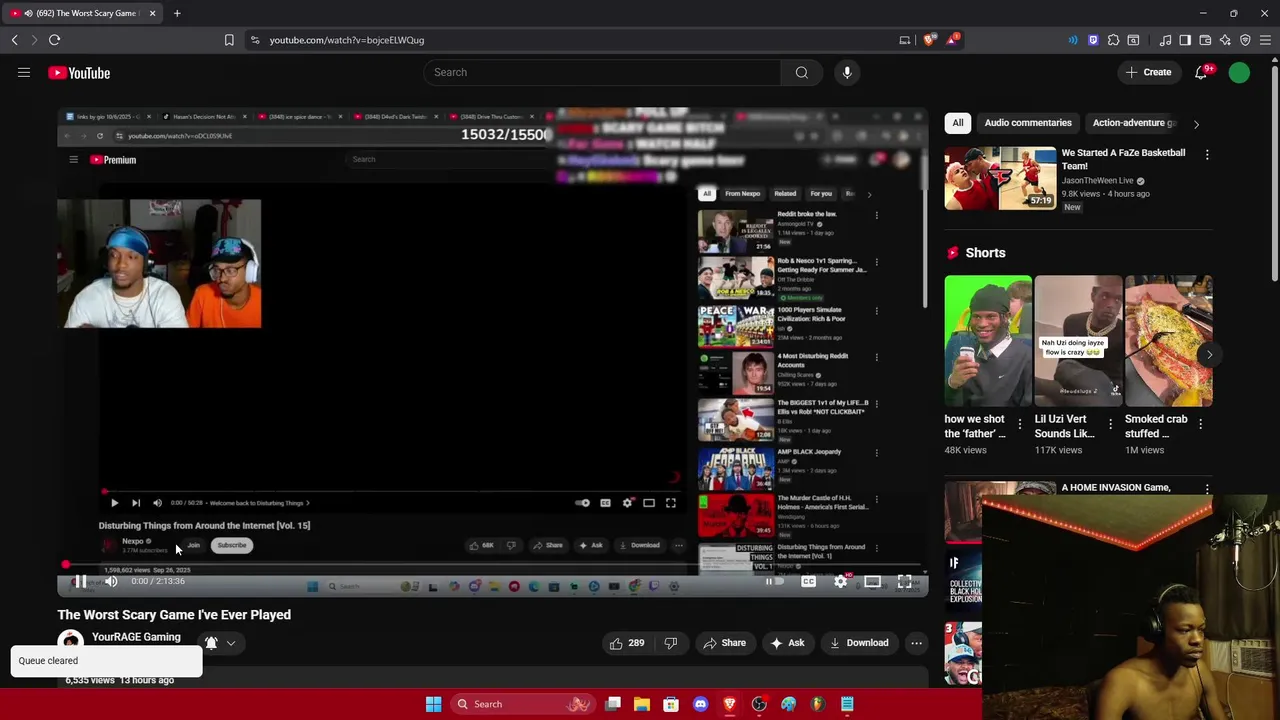This screenshot has width=1280, height=720.
Task: Focus the YouTube search input field
Action: (603, 72)
